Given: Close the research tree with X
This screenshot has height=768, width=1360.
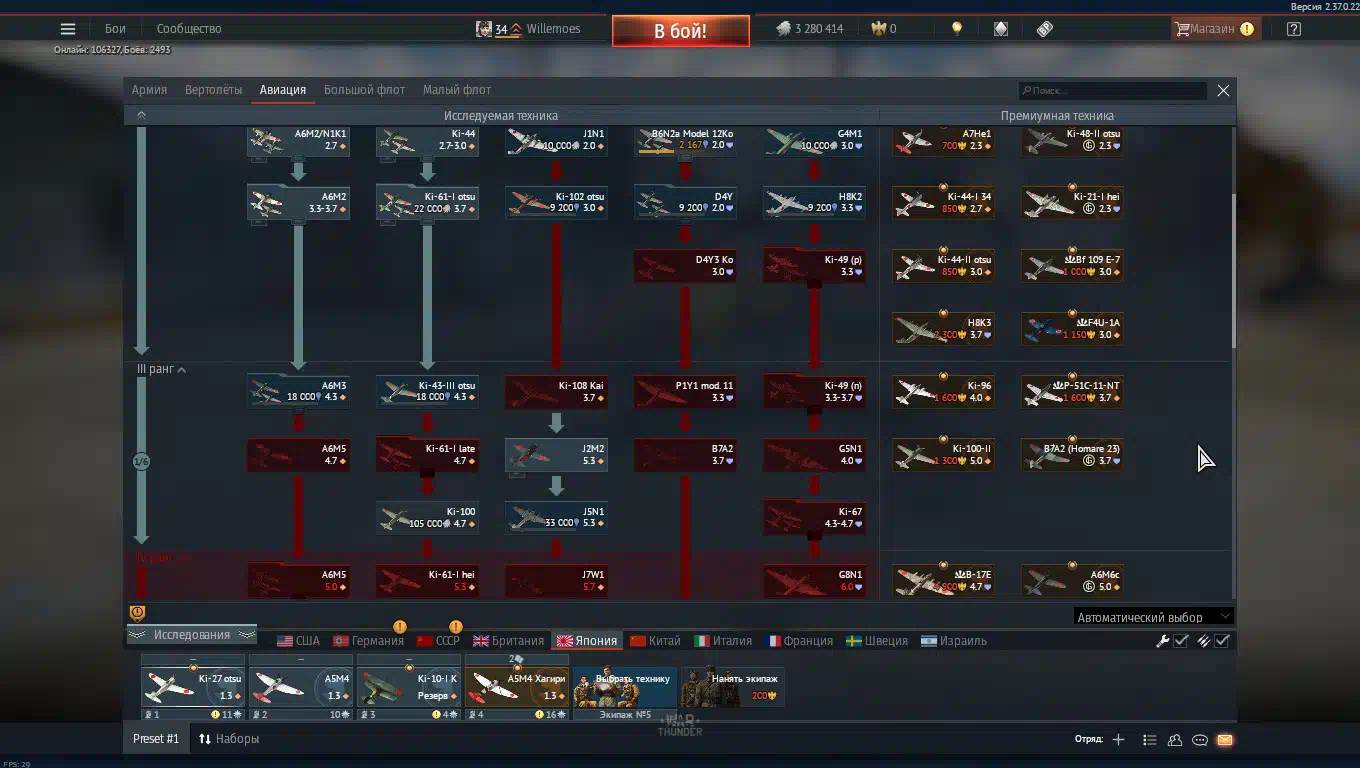Looking at the screenshot, I should (x=1223, y=90).
